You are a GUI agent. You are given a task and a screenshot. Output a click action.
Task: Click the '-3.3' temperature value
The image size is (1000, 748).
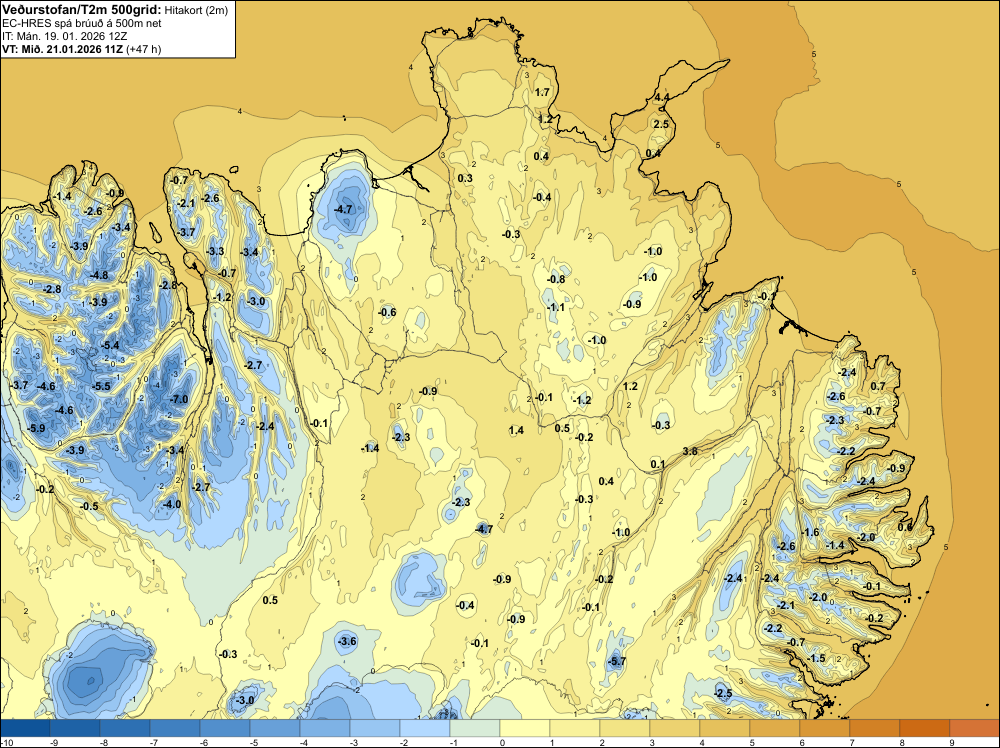pyautogui.click(x=216, y=251)
